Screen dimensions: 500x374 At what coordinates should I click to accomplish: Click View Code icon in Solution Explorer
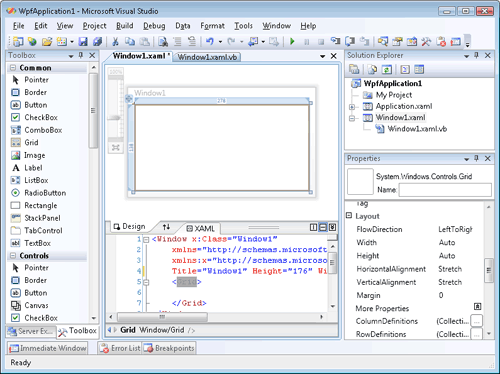coord(405,69)
